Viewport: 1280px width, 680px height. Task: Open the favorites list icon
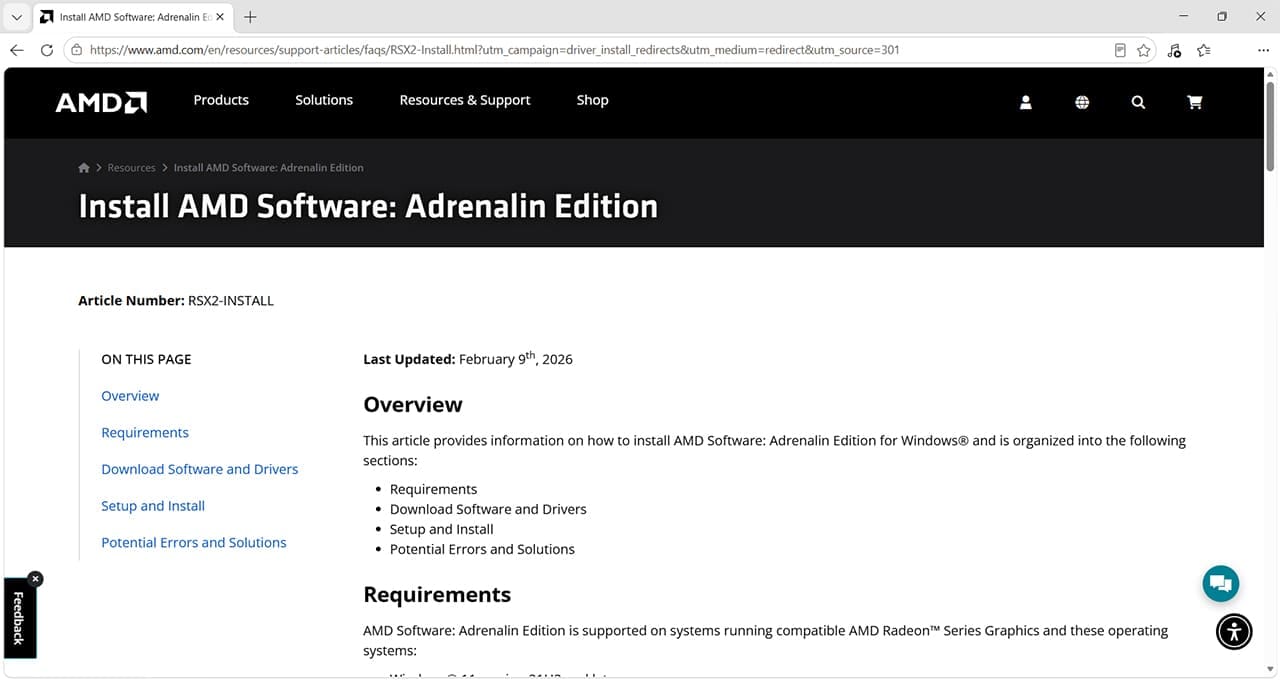click(1204, 50)
